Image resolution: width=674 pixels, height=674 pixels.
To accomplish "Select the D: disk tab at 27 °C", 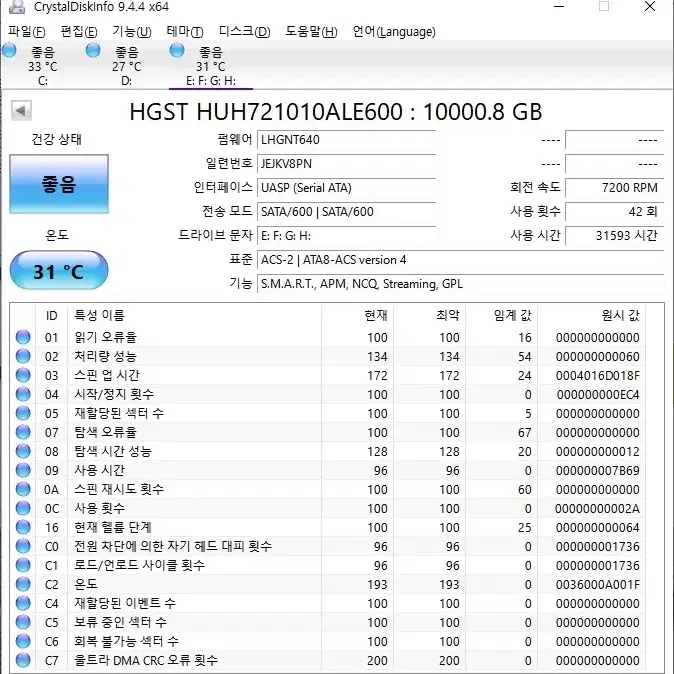I will click(126, 66).
